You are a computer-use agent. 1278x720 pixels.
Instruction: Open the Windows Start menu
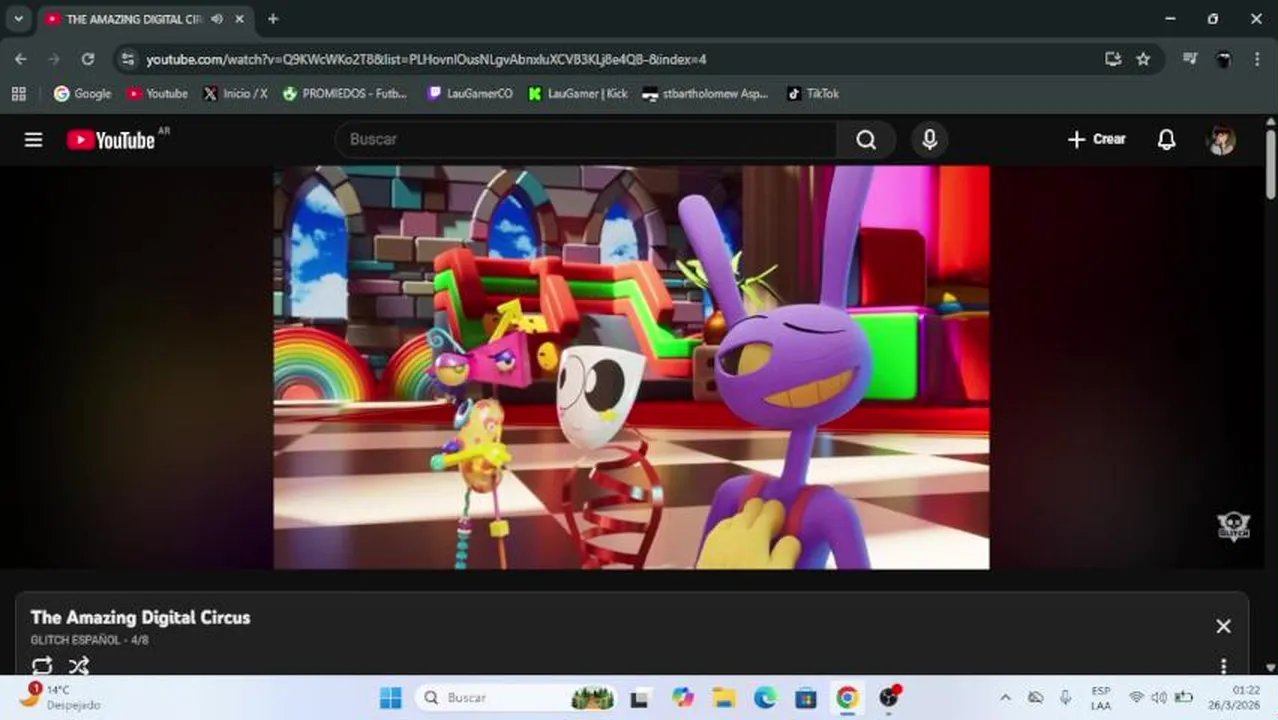(391, 697)
